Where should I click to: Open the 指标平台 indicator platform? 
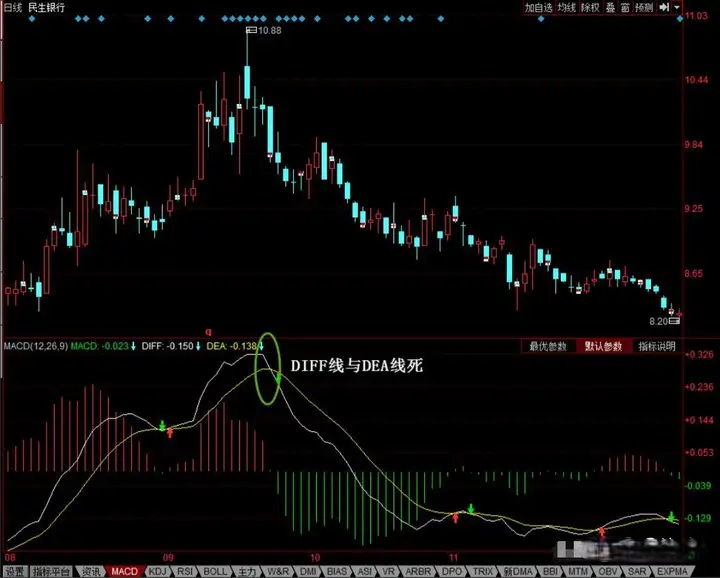51,572
